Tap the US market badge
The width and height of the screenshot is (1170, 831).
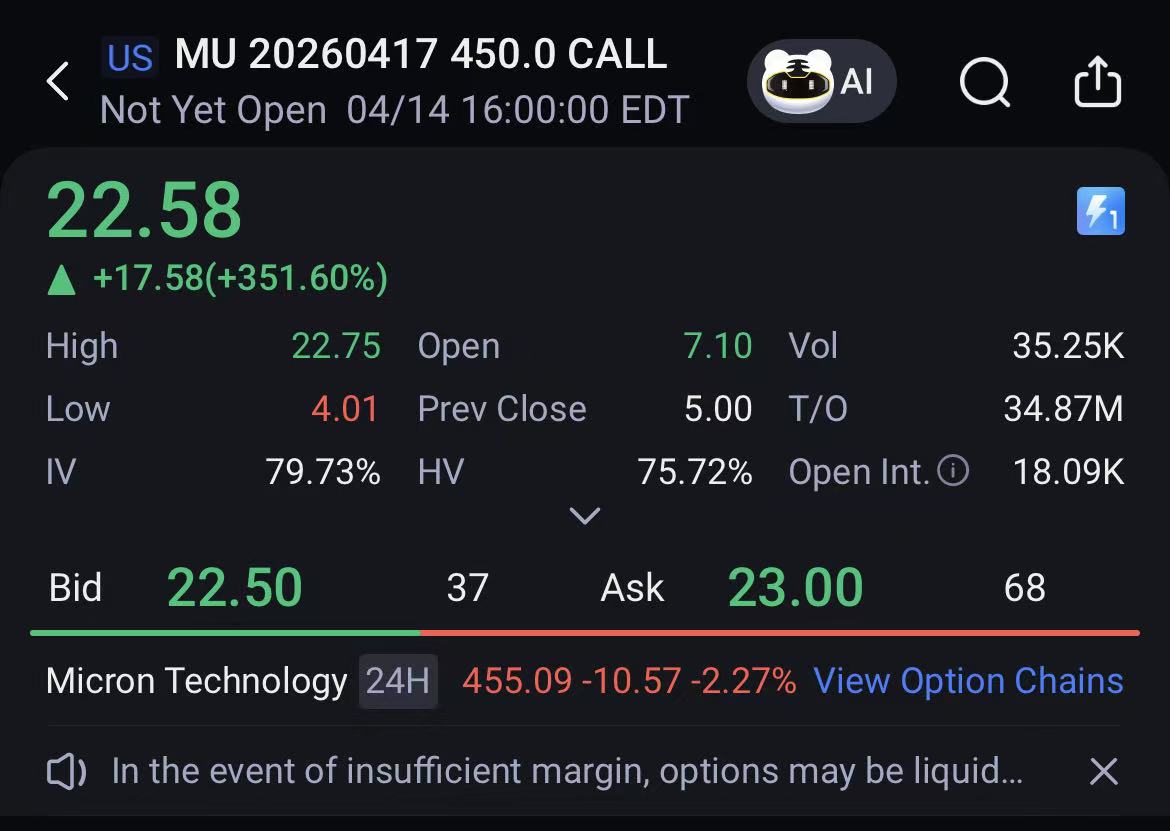click(x=130, y=57)
